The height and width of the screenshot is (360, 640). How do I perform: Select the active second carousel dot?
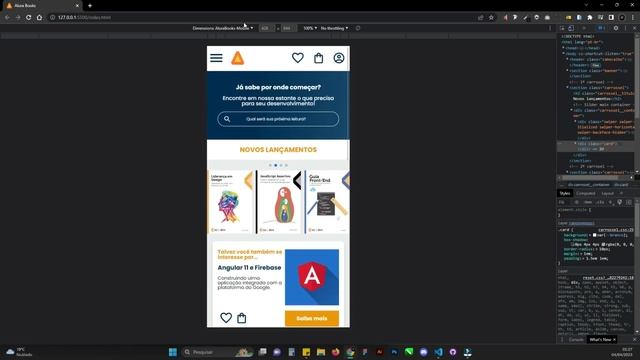tap(276, 165)
